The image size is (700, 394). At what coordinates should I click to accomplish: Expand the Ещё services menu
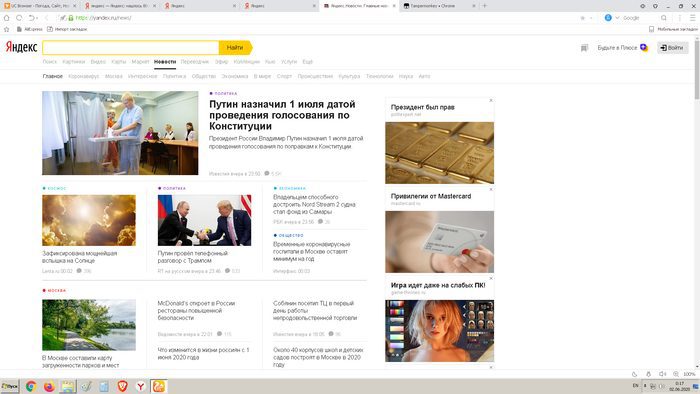pyautogui.click(x=308, y=62)
